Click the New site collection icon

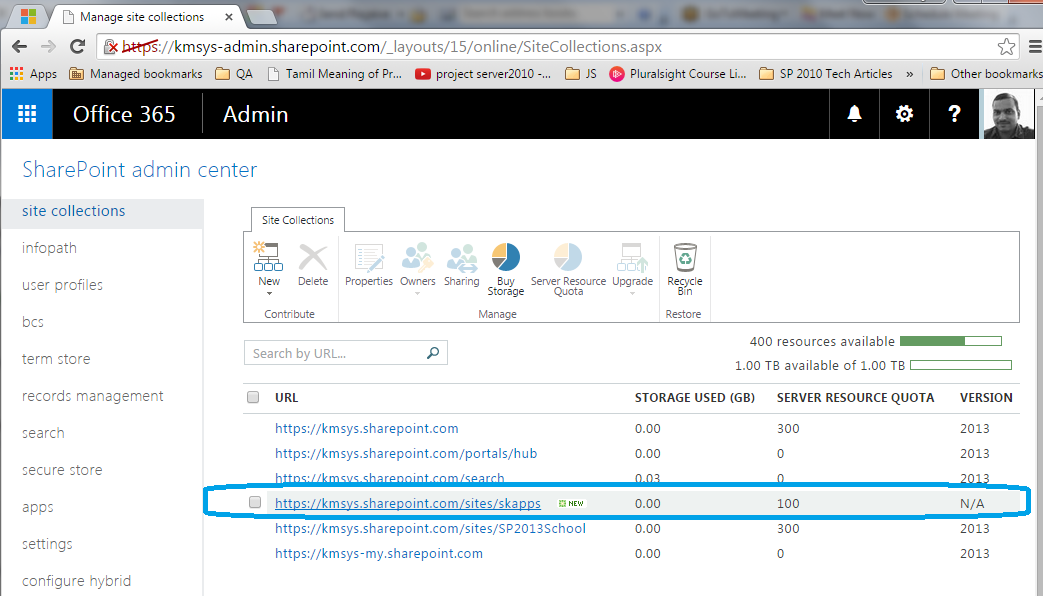pos(268,257)
